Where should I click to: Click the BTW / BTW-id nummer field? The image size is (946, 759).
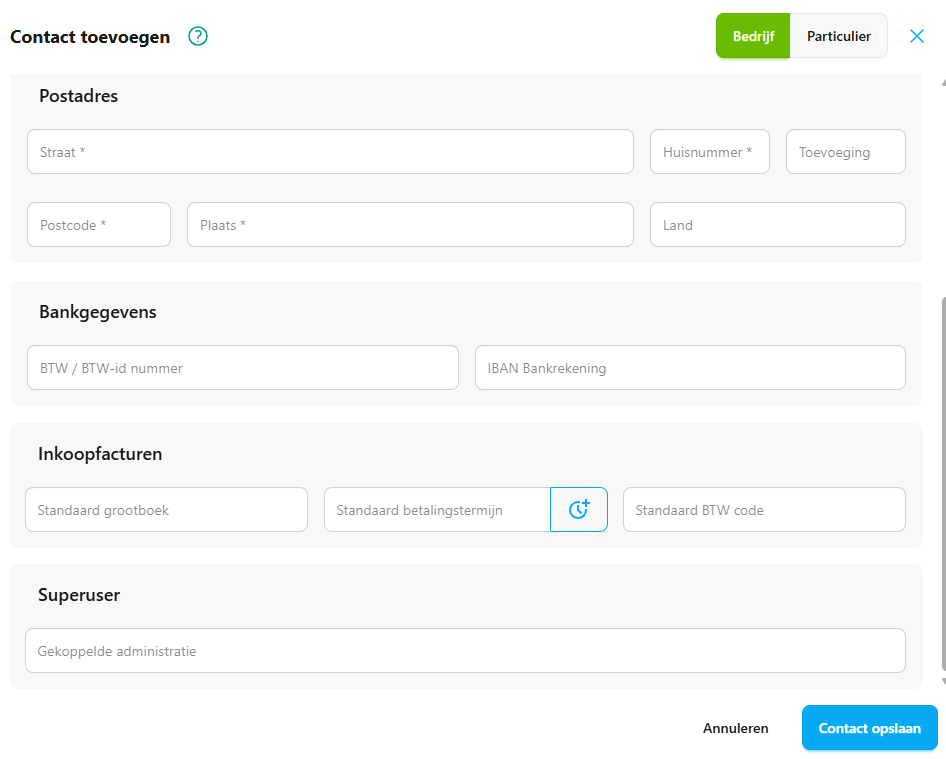pyautogui.click(x=243, y=367)
